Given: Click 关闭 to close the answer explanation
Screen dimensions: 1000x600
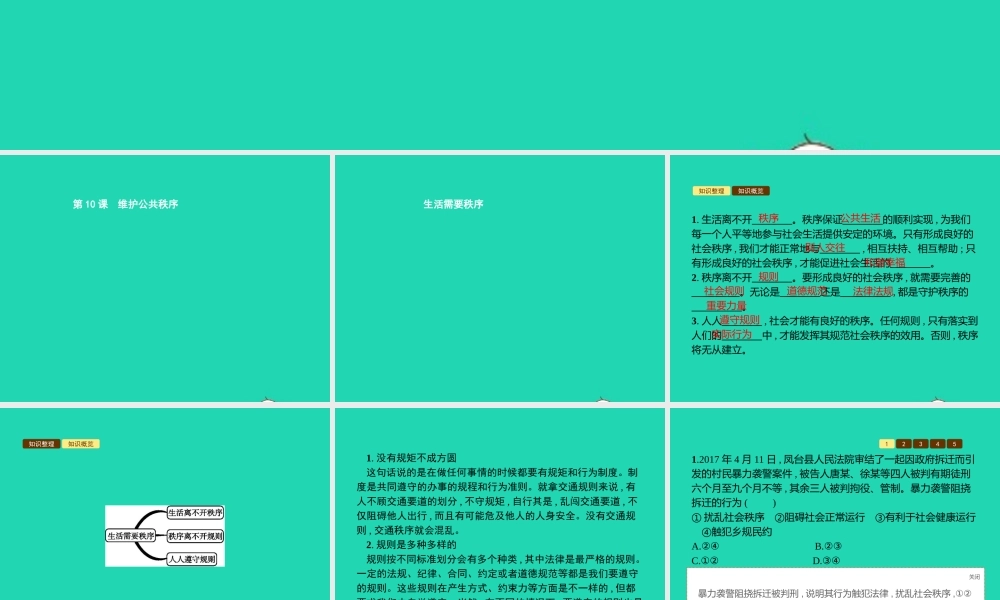Looking at the screenshot, I should pos(974,576).
